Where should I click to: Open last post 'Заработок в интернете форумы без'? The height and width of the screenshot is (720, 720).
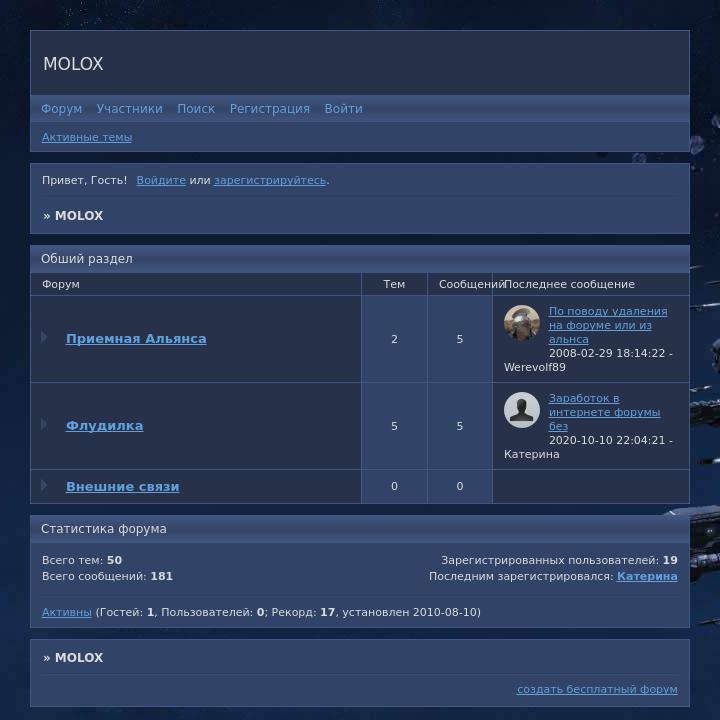coord(604,412)
